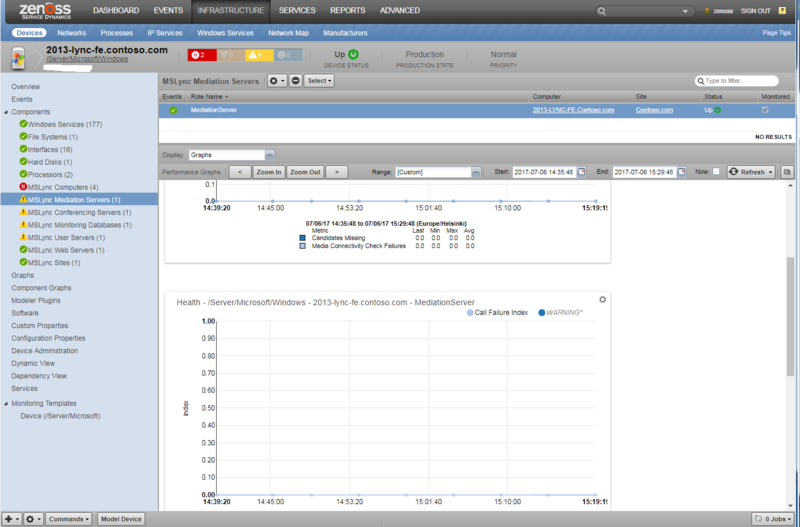Collapse the Components tree section

click(x=6, y=112)
